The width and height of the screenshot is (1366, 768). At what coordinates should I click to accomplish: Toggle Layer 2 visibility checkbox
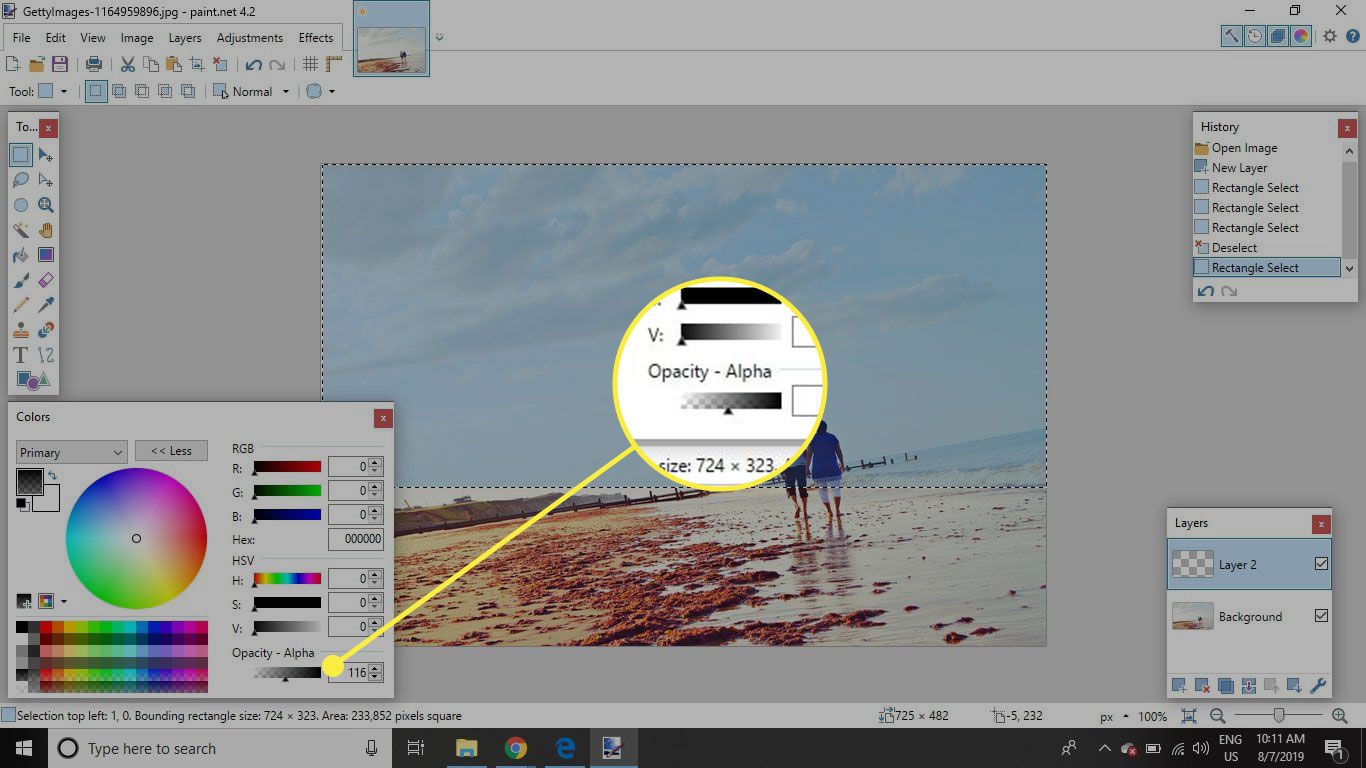pyautogui.click(x=1321, y=564)
